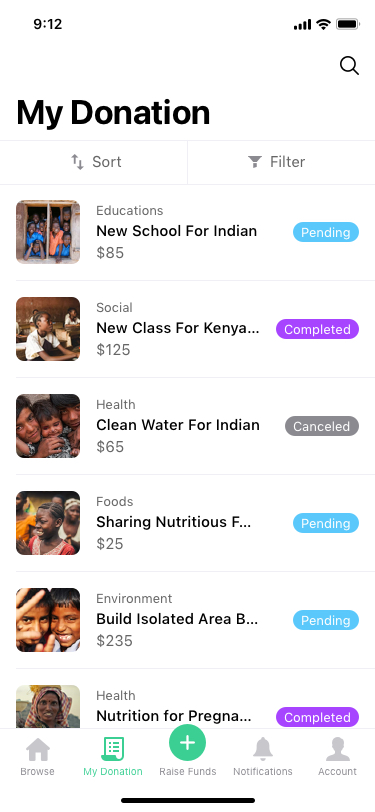The height and width of the screenshot is (812, 375).
Task: Open Notifications bell icon
Action: pyautogui.click(x=263, y=749)
